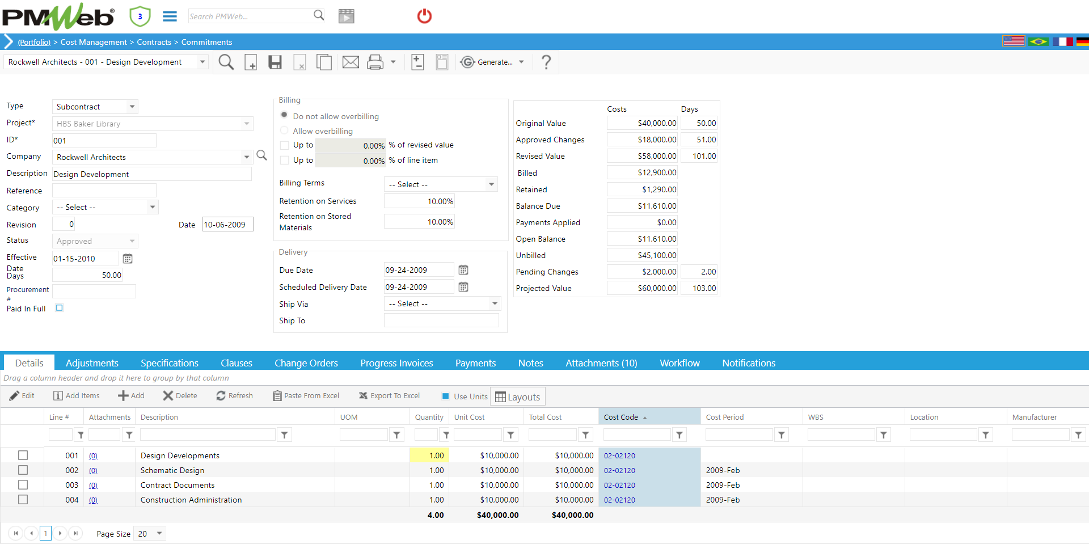Go to next page in pager

pos(61,534)
